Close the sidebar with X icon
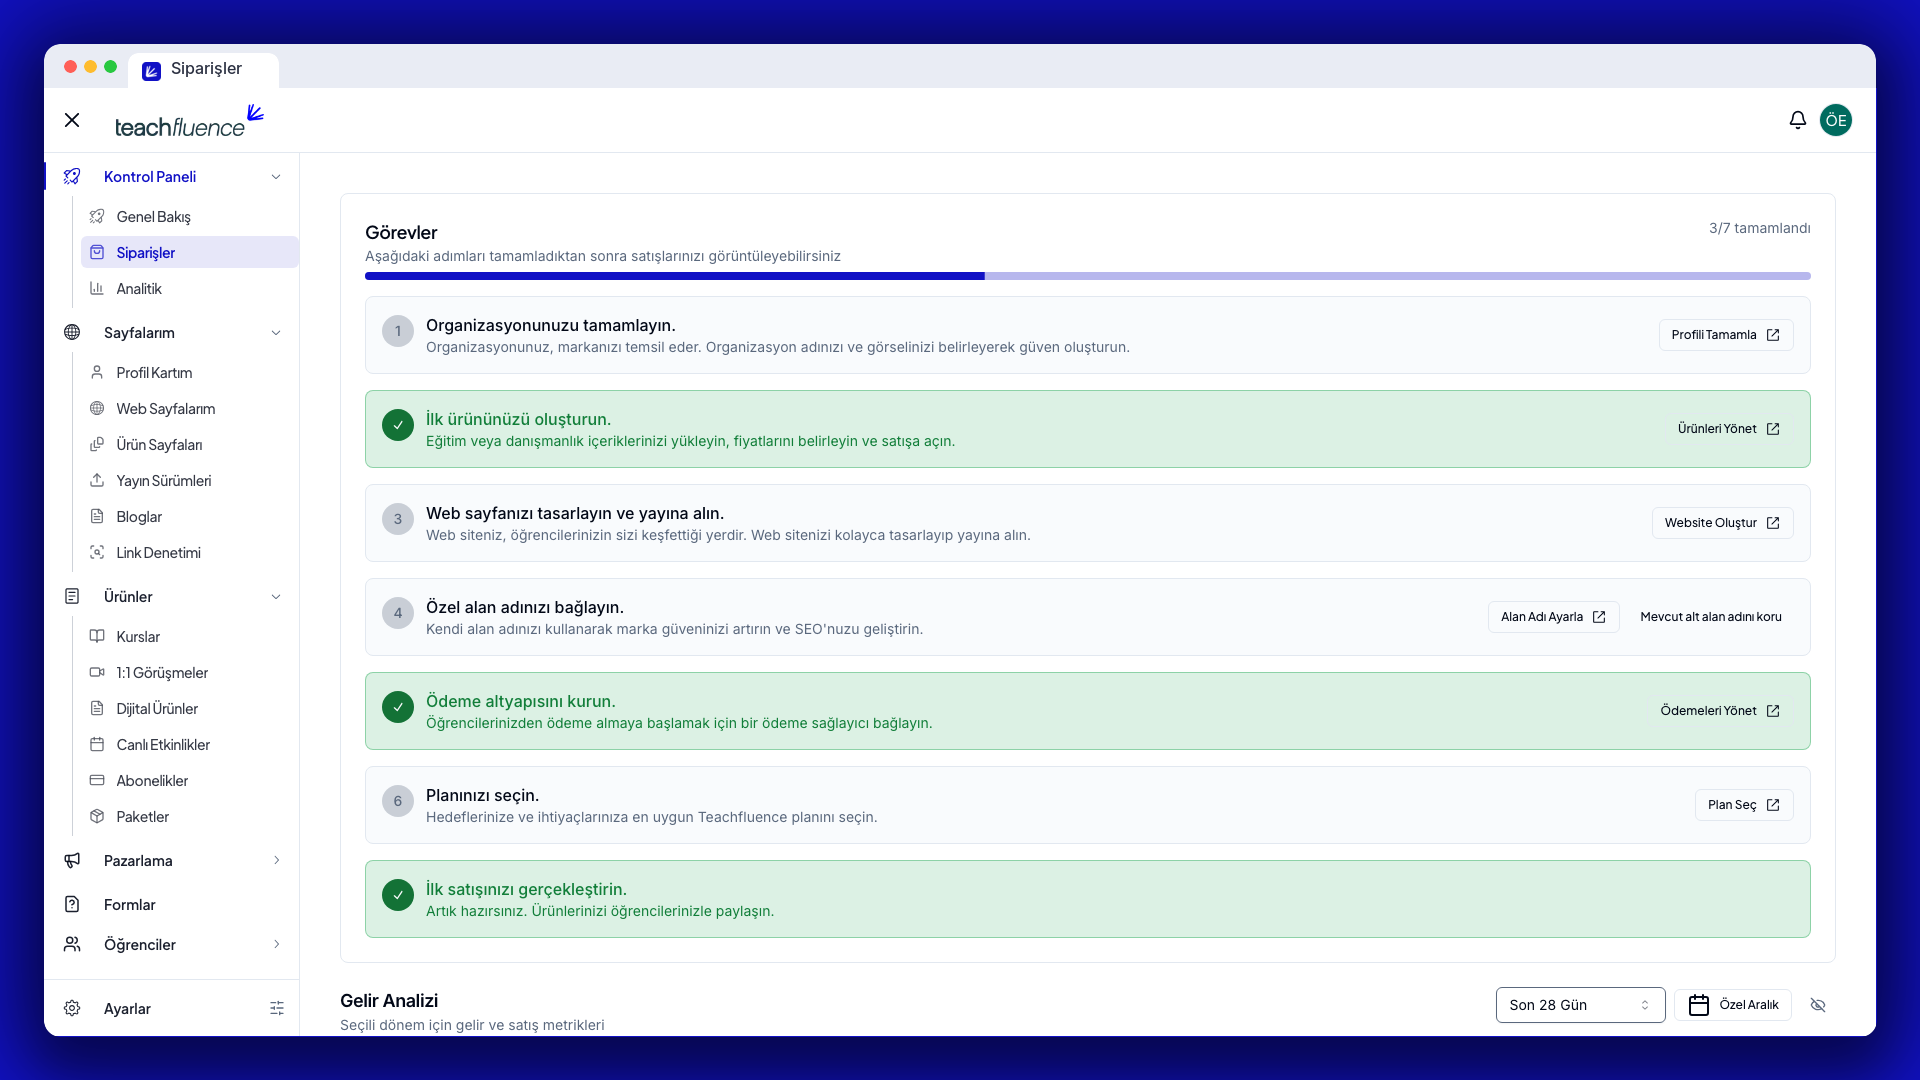The image size is (1920, 1080). pos(72,120)
